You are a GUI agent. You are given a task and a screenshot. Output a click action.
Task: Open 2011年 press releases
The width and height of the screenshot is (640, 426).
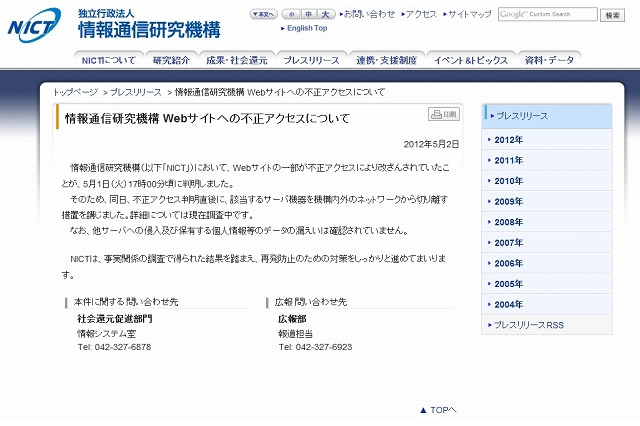(547, 160)
